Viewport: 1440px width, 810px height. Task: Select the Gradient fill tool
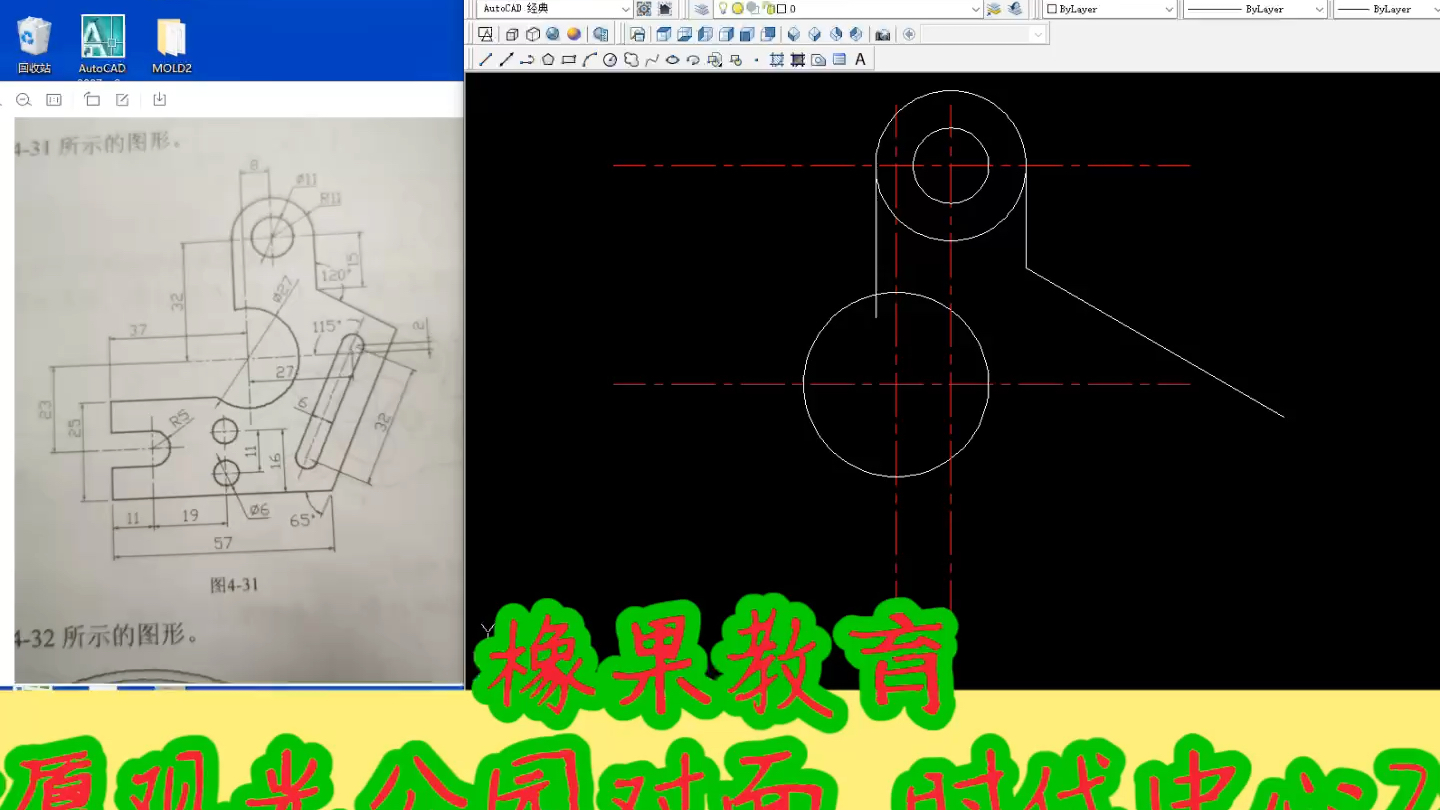click(x=798, y=60)
